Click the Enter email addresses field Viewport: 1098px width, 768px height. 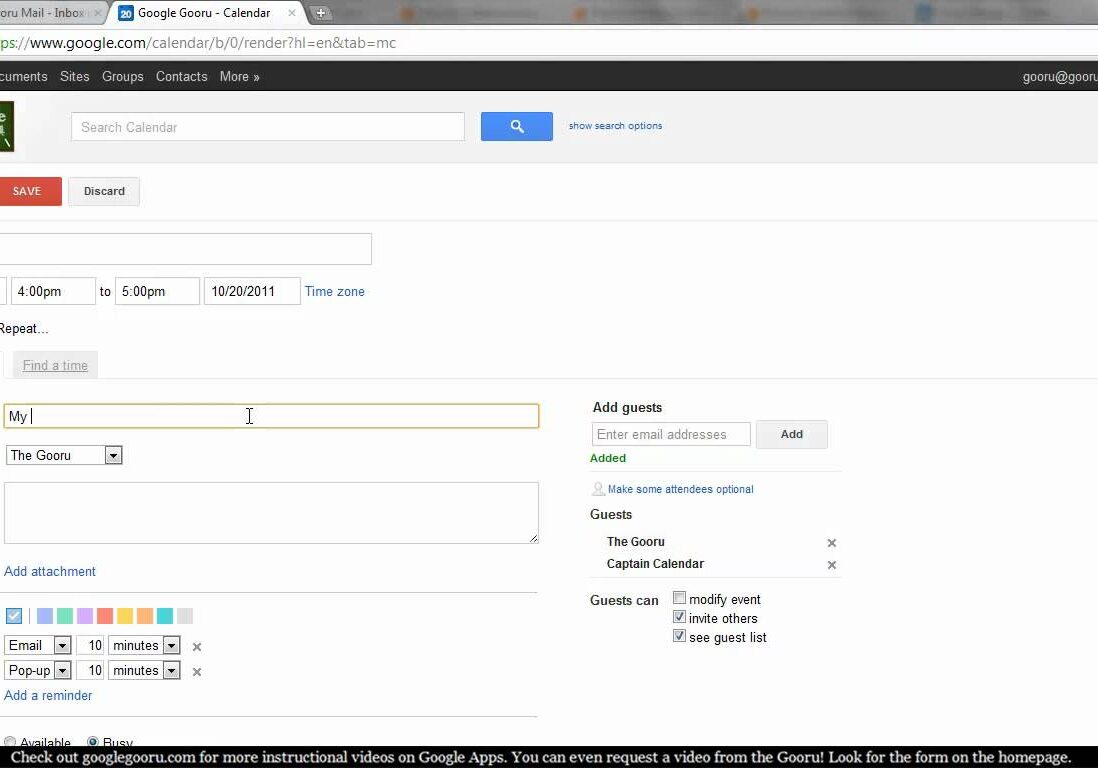coord(671,434)
